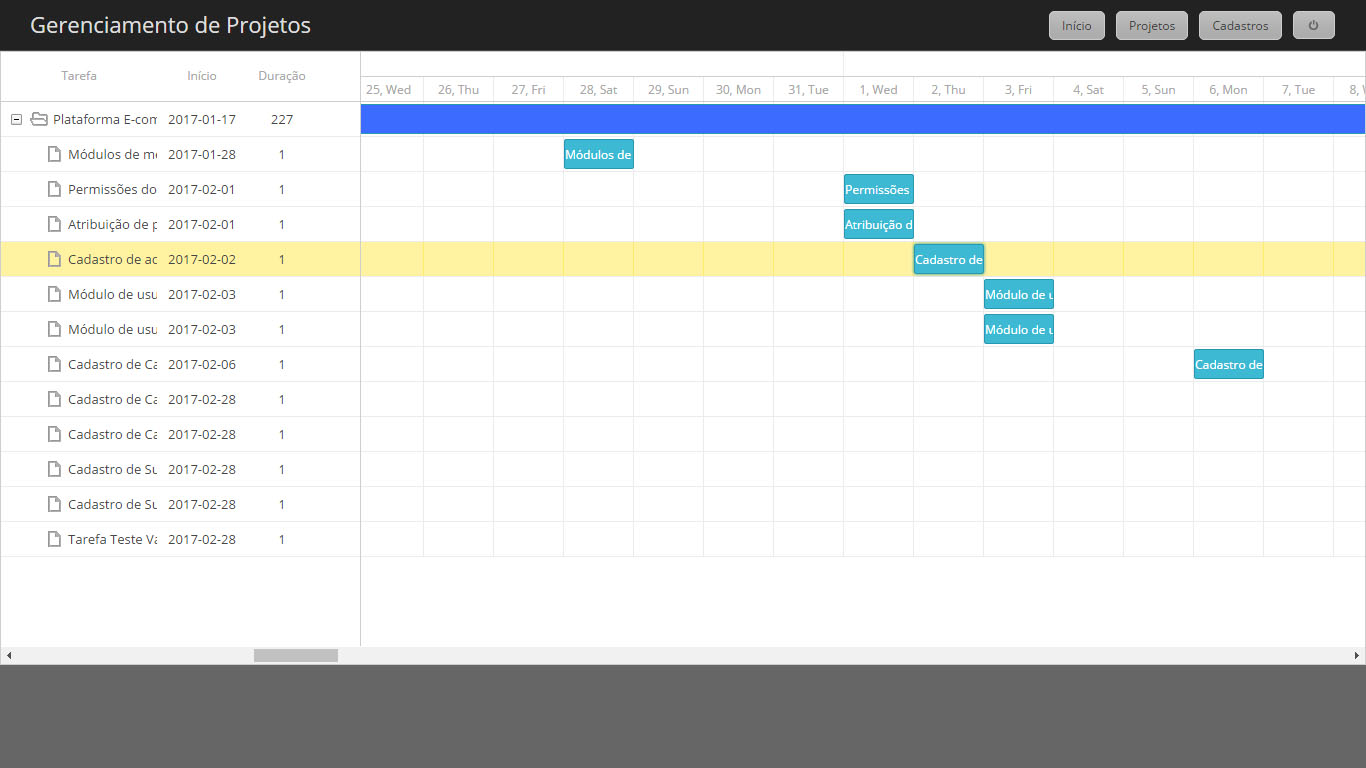The width and height of the screenshot is (1366, 768).
Task: Click the folder icon of Plataforma E-com
Action: tap(39, 120)
